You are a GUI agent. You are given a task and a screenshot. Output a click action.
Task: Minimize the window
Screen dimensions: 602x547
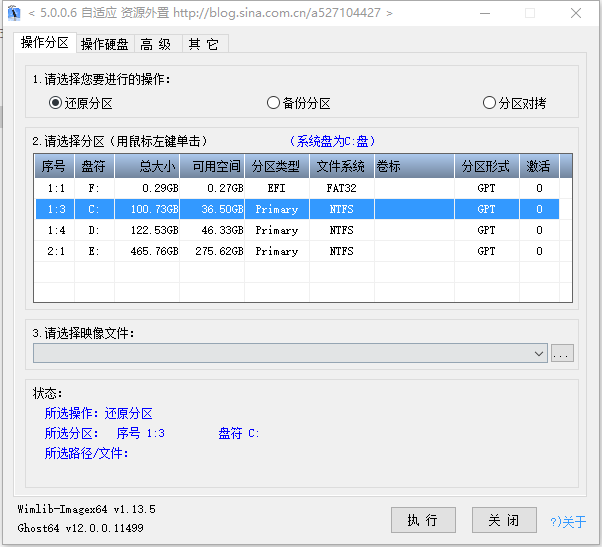(x=485, y=13)
